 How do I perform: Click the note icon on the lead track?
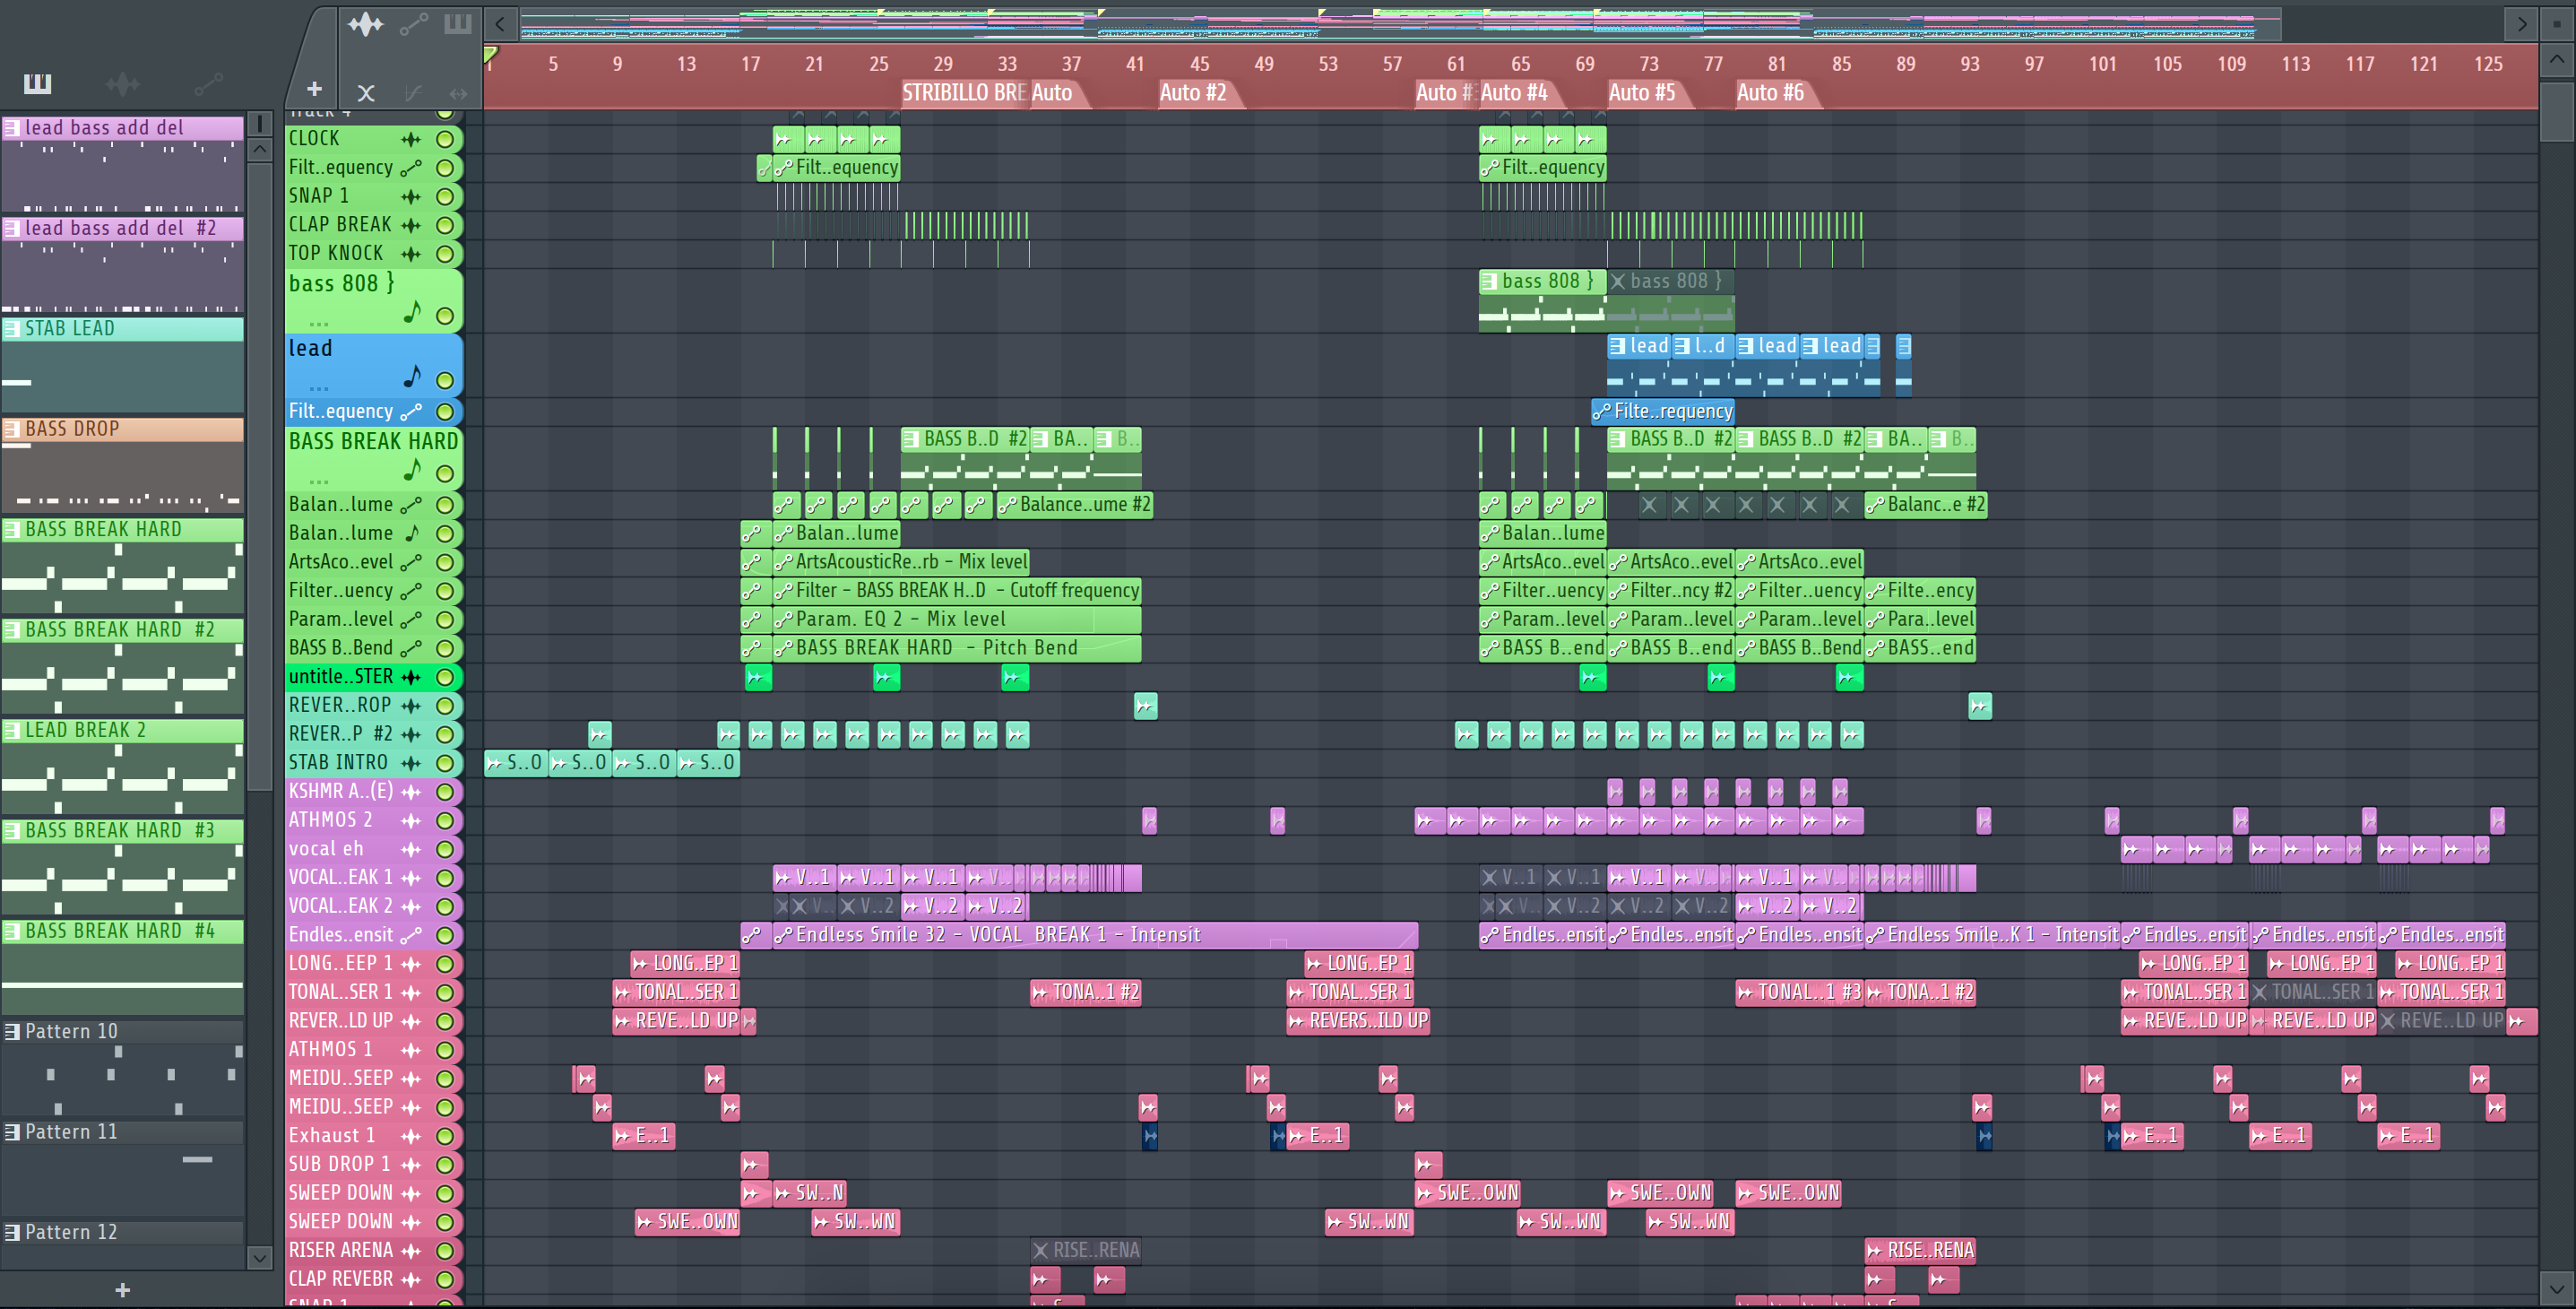[412, 376]
